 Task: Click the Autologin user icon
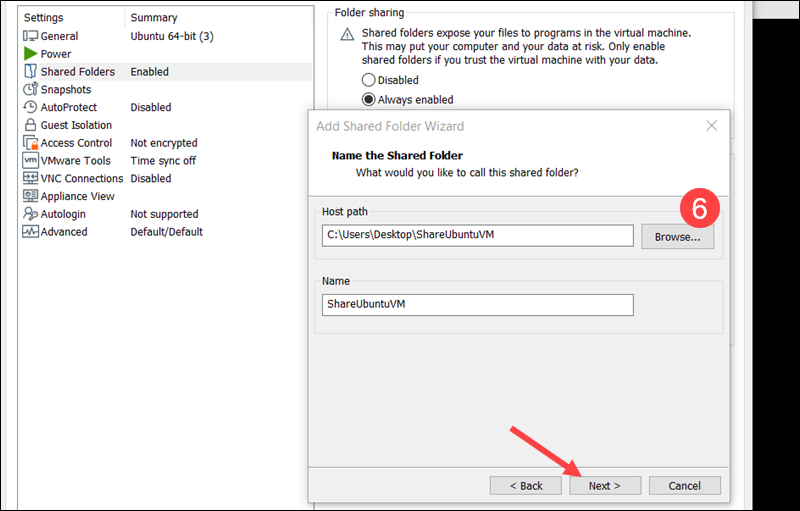click(30, 214)
